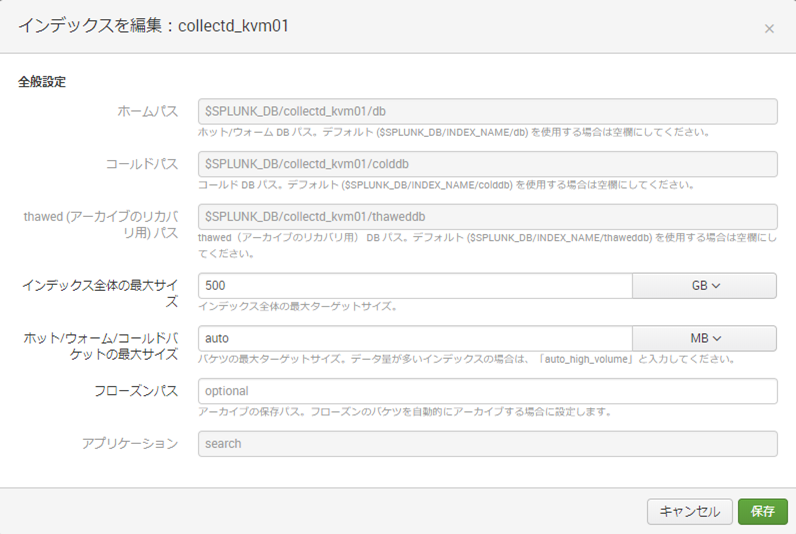Click the thawed (アーカイブのリカバリ用) パス label
This screenshot has width=796, height=534.
101,225
